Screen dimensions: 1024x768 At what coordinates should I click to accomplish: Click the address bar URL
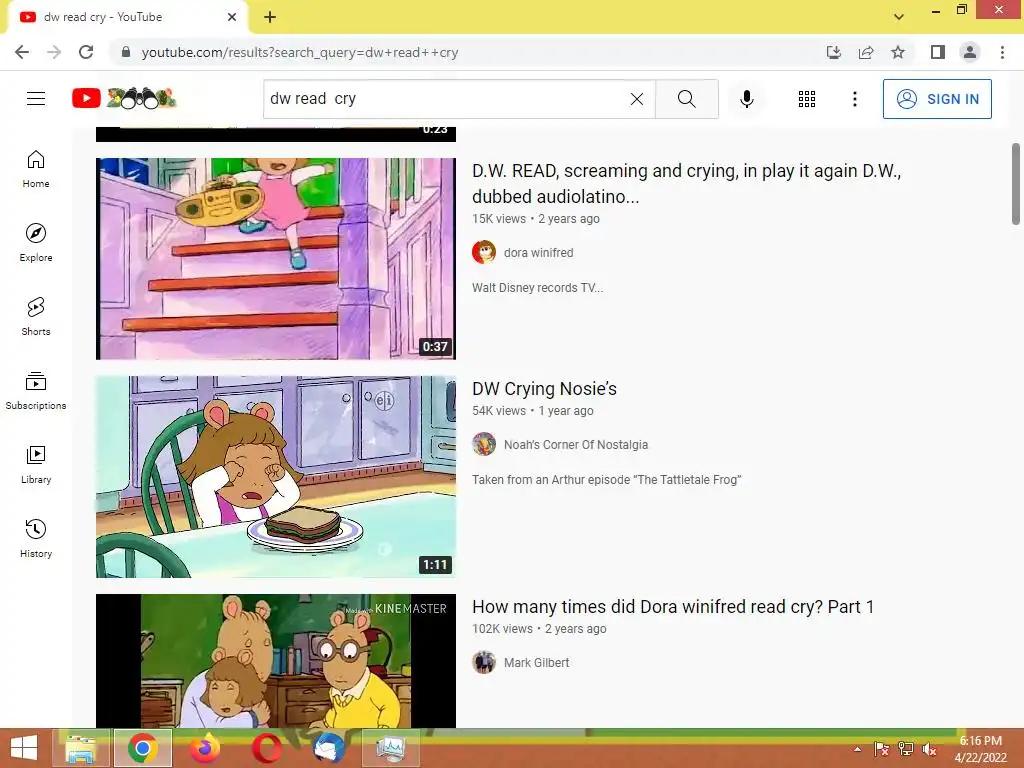pos(300,52)
